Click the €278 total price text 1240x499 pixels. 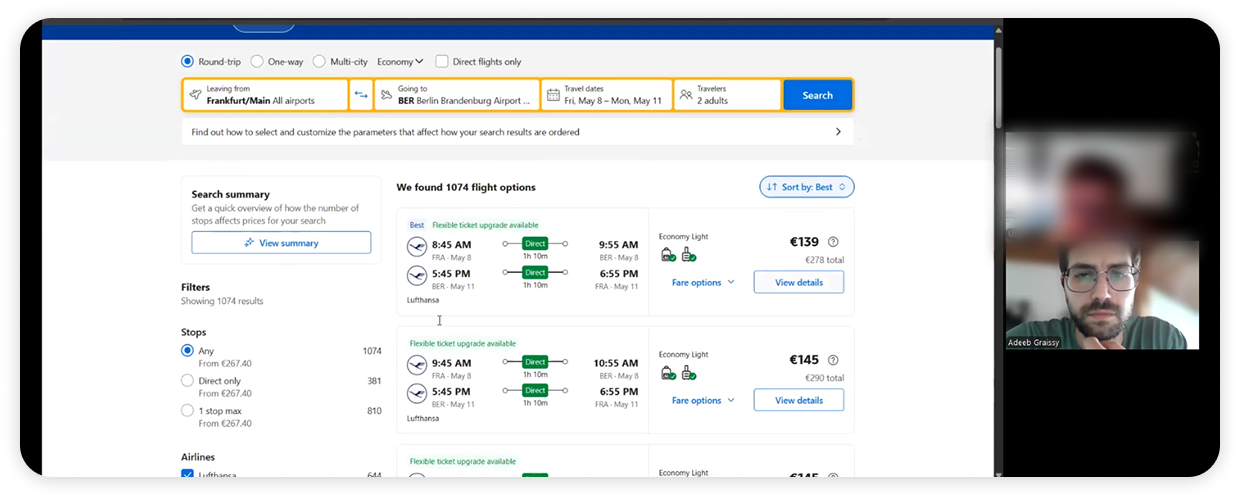tap(824, 260)
